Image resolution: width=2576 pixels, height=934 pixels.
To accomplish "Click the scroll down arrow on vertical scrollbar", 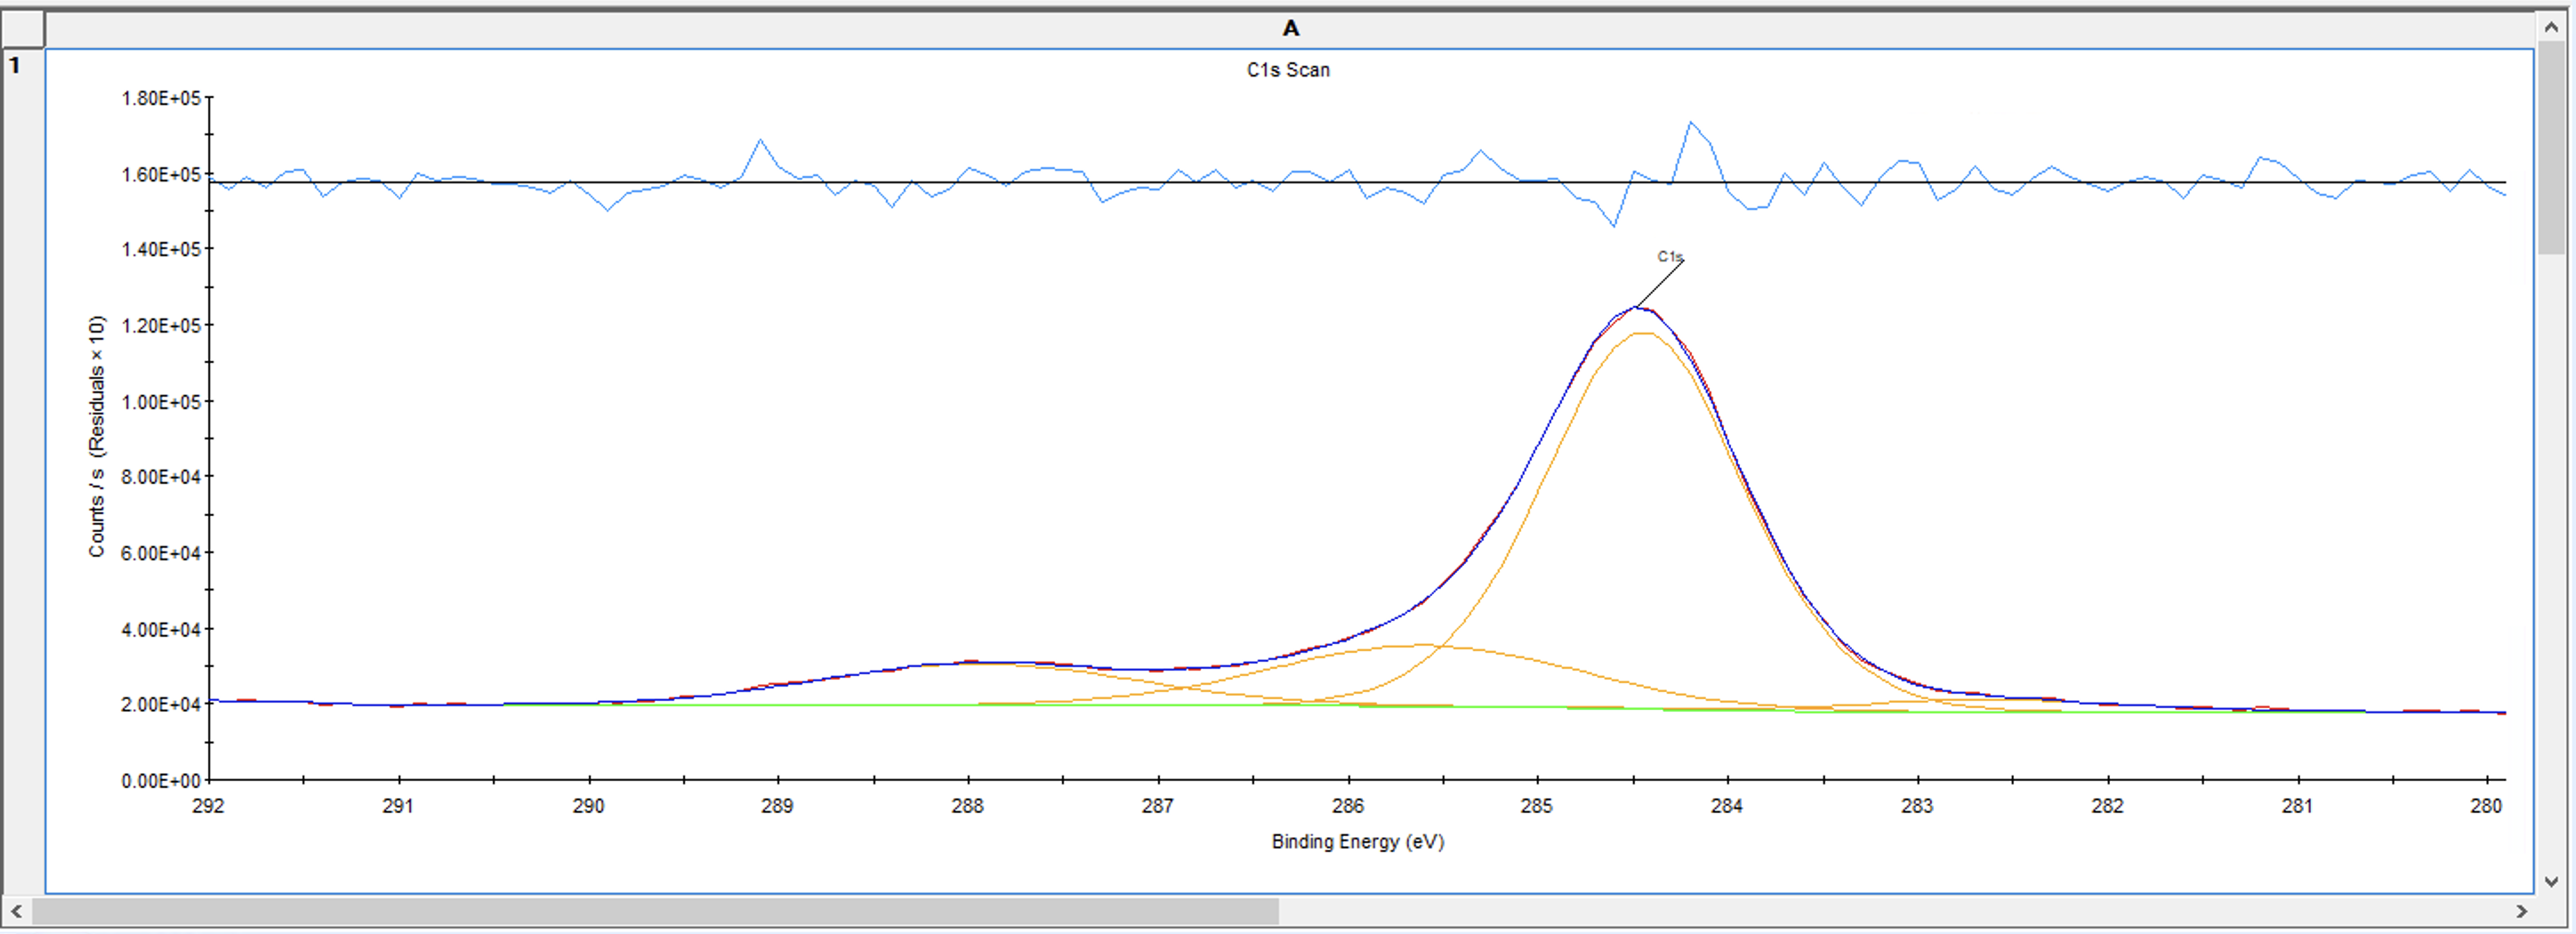I will click(2551, 881).
